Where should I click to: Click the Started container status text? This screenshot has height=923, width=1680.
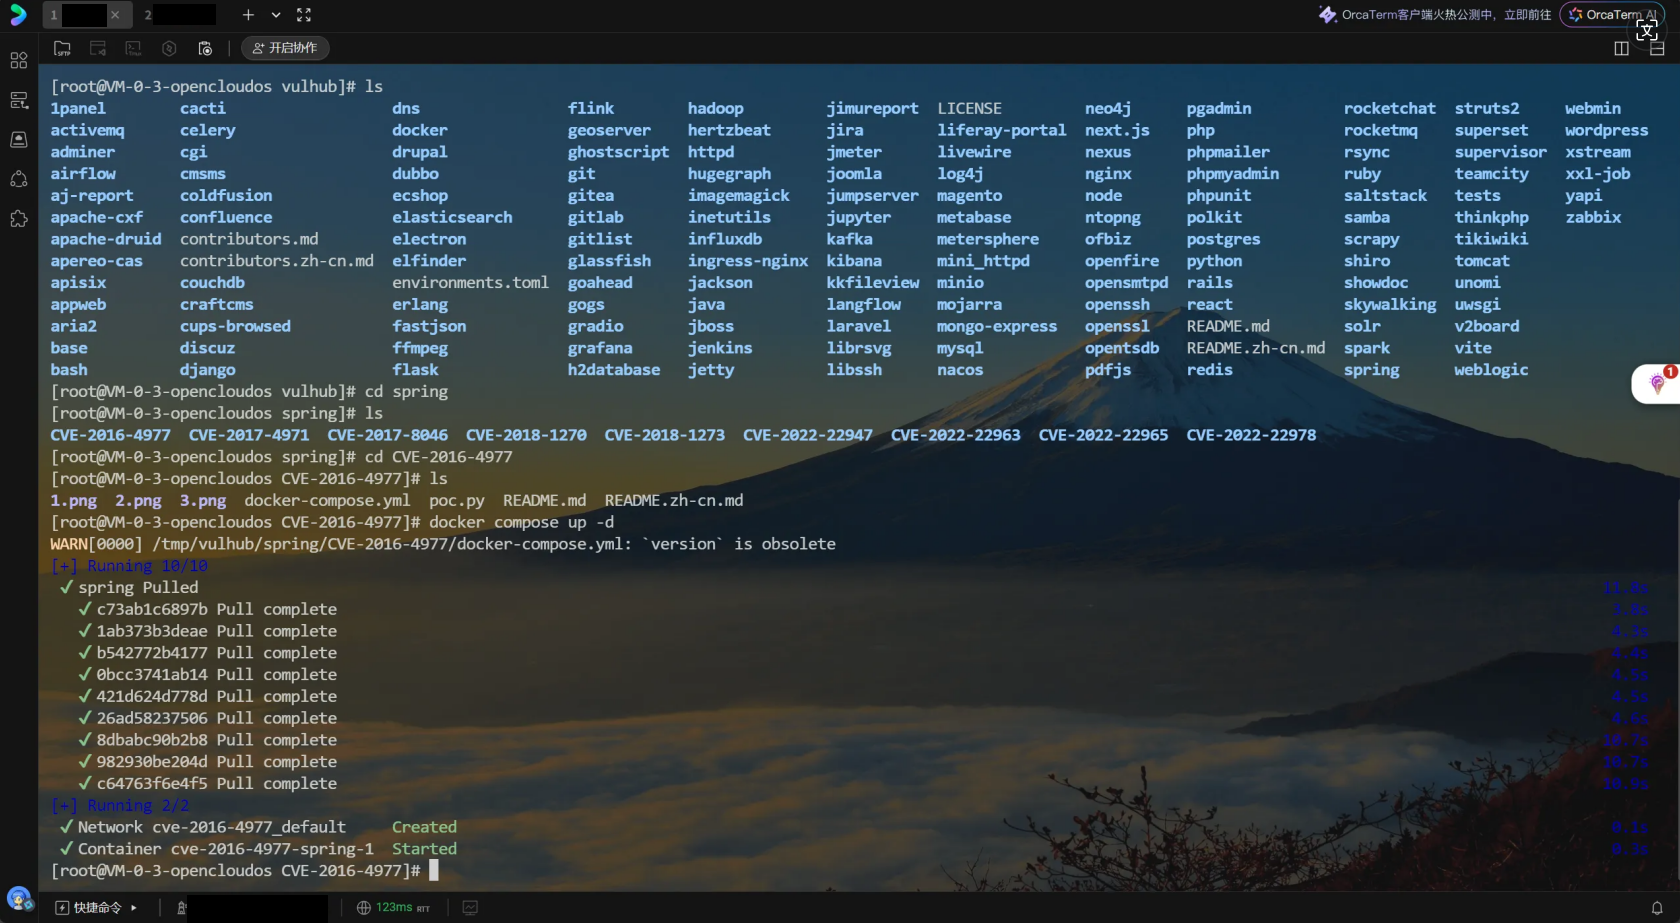coord(424,849)
